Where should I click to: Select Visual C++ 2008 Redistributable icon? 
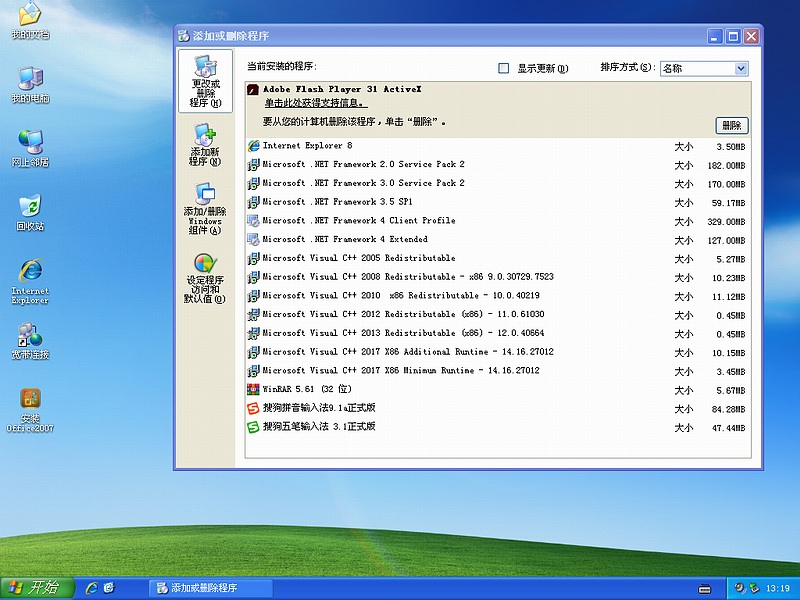tap(253, 278)
